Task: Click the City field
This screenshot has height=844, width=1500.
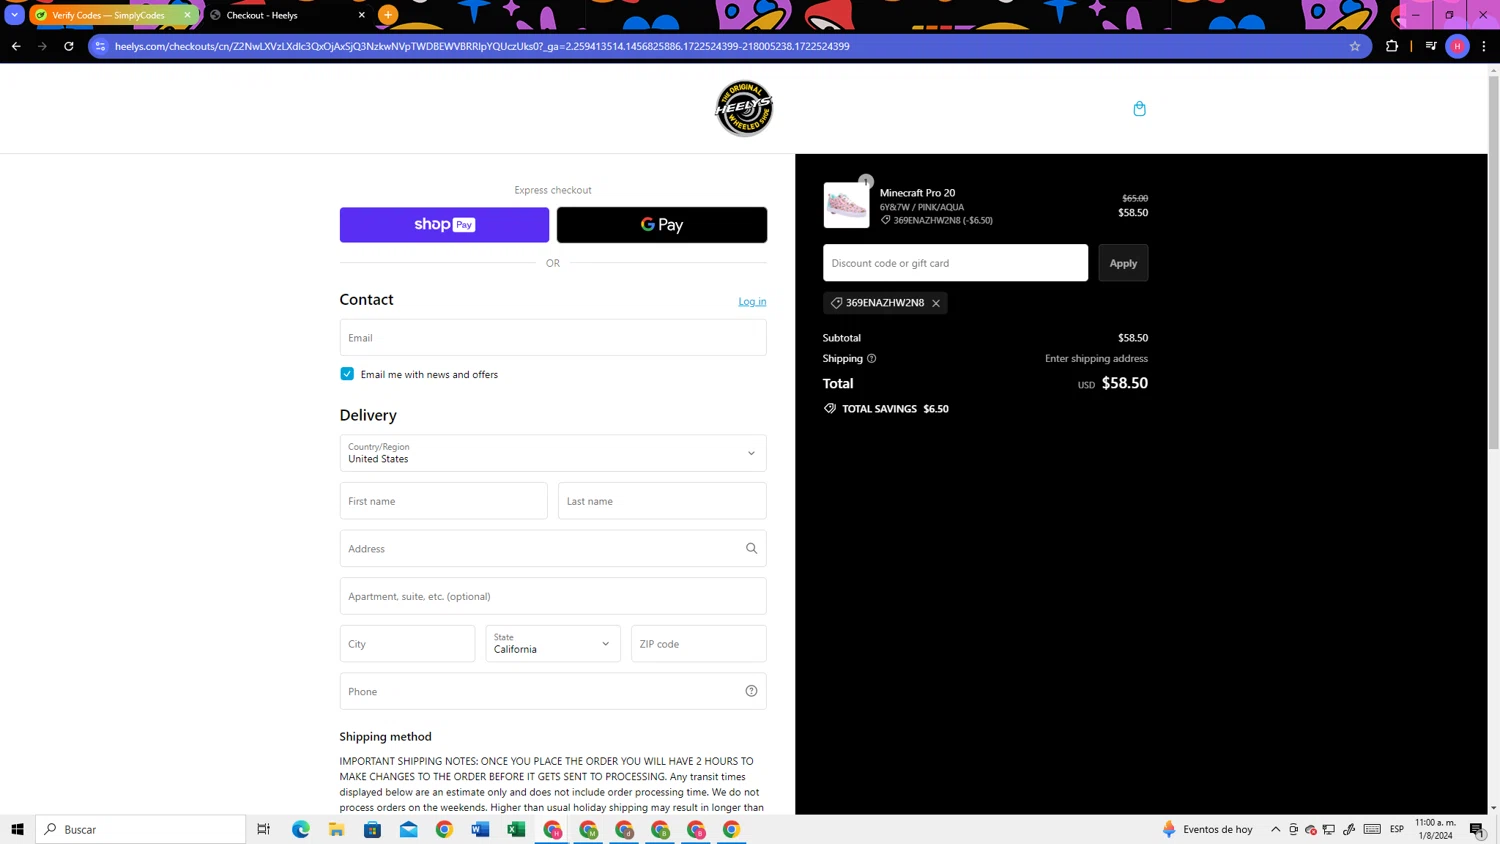Action: [x=407, y=644]
